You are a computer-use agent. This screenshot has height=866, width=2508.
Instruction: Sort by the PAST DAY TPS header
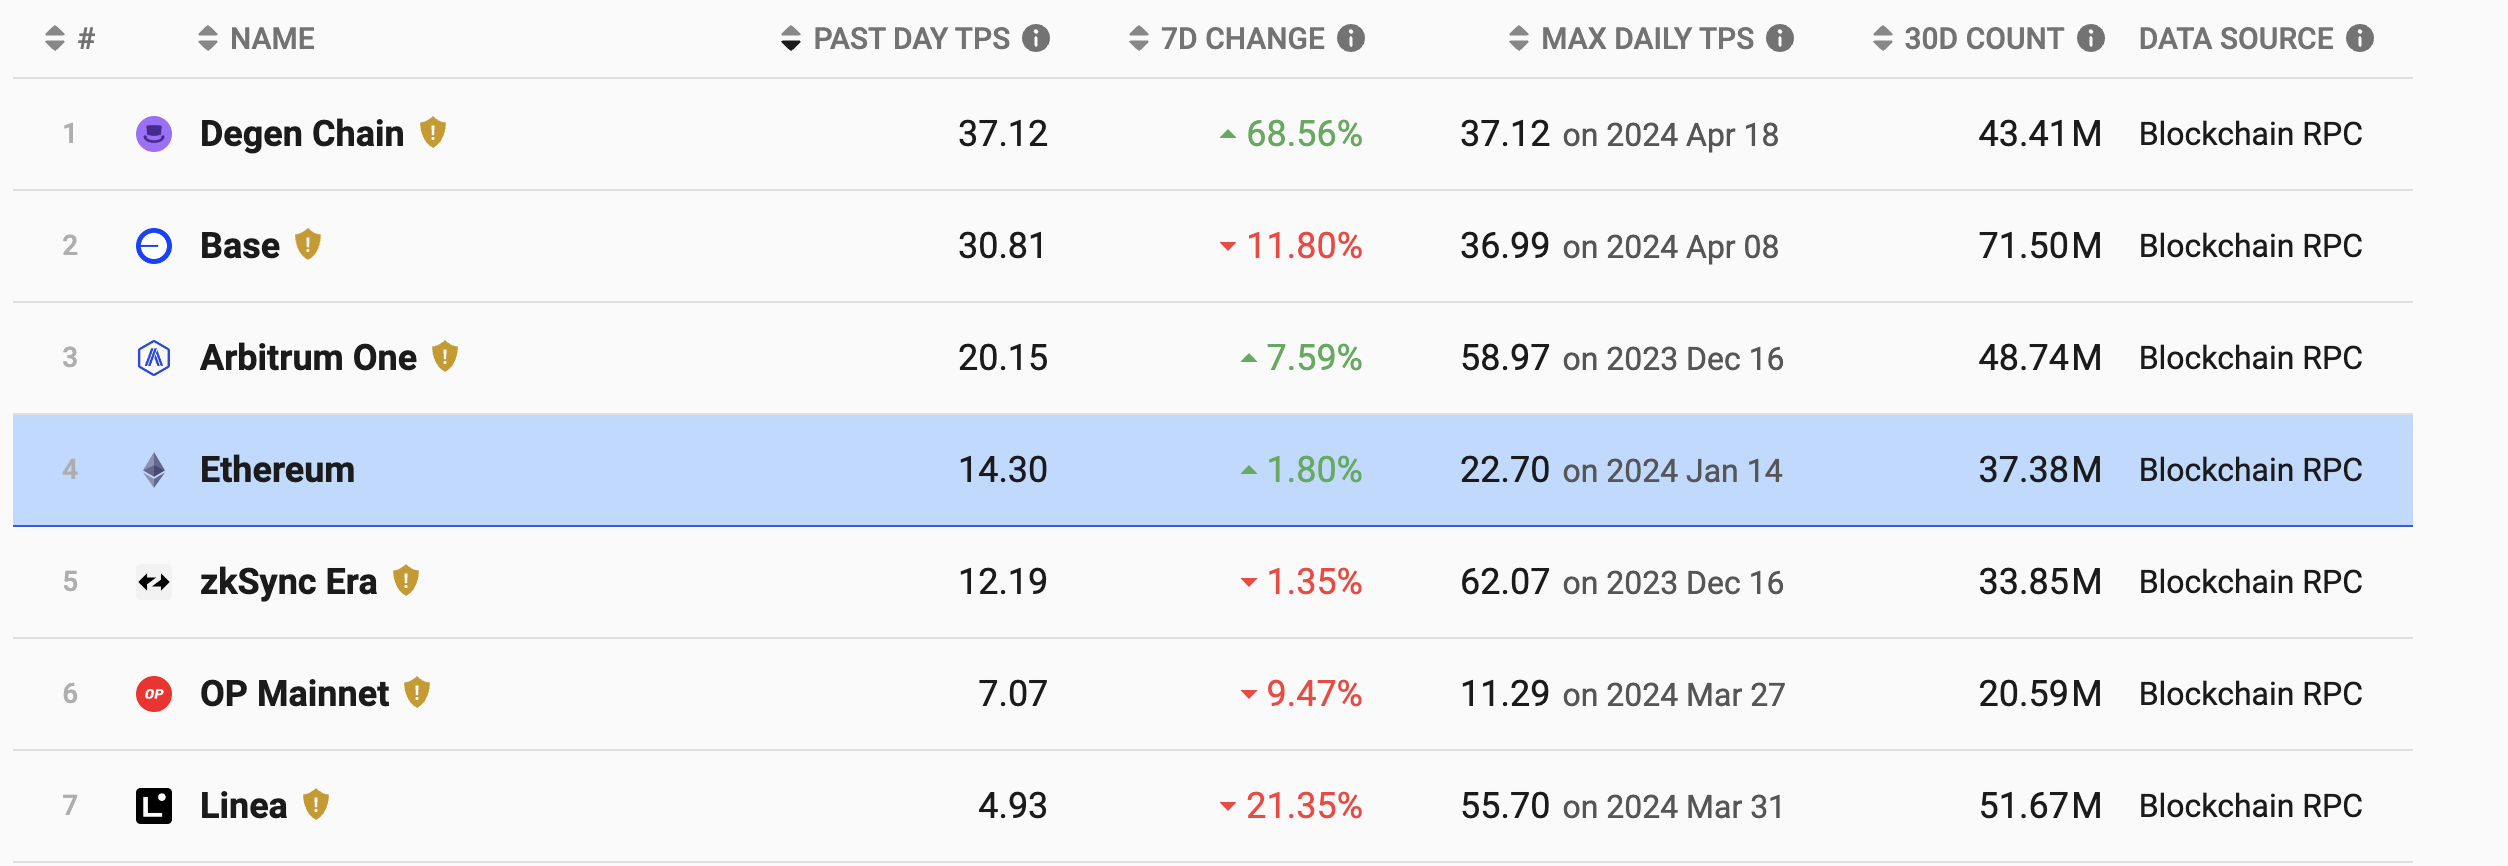912,39
